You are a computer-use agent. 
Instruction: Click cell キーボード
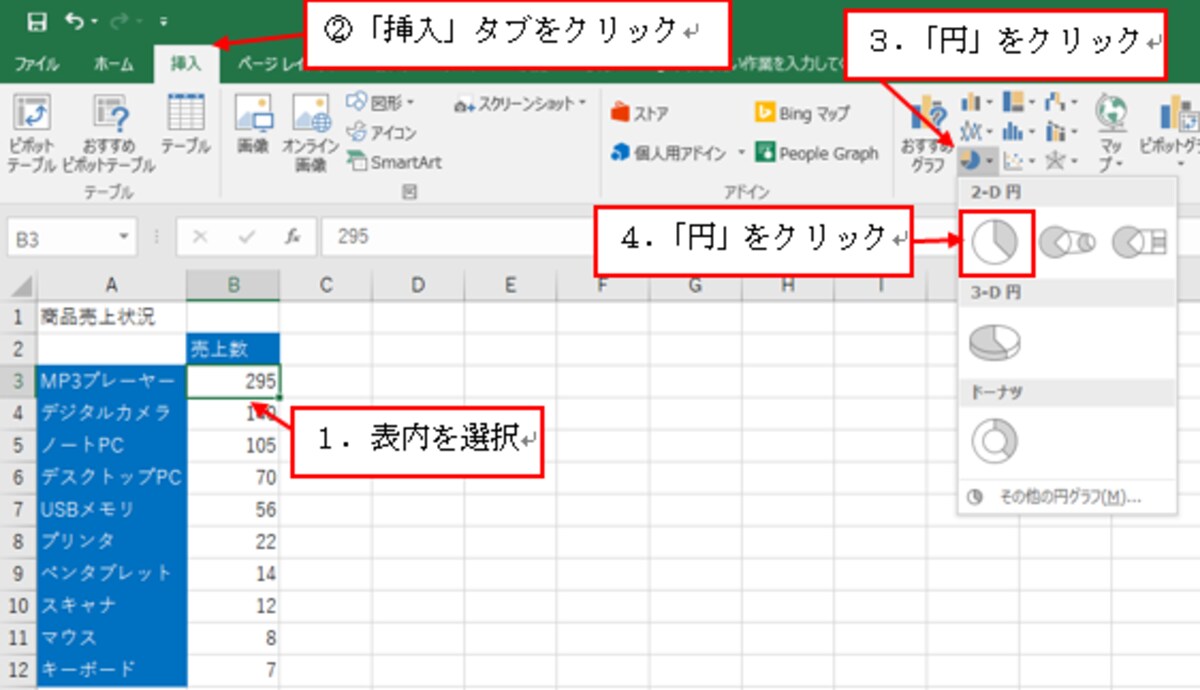(111, 669)
